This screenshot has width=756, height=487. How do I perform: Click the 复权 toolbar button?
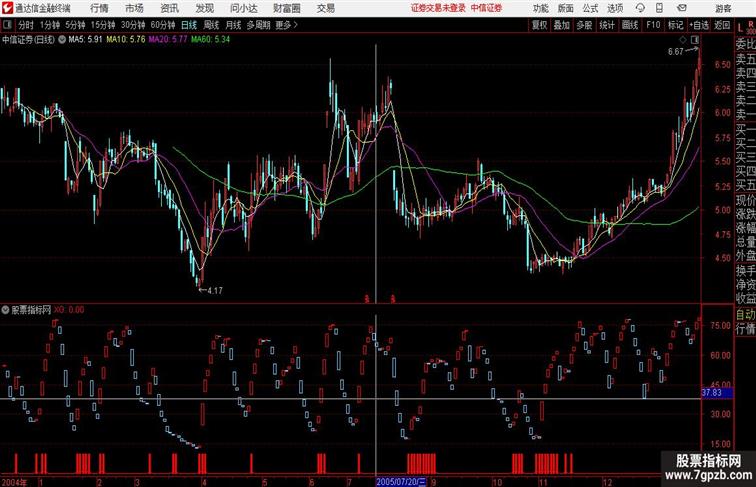click(x=540, y=25)
